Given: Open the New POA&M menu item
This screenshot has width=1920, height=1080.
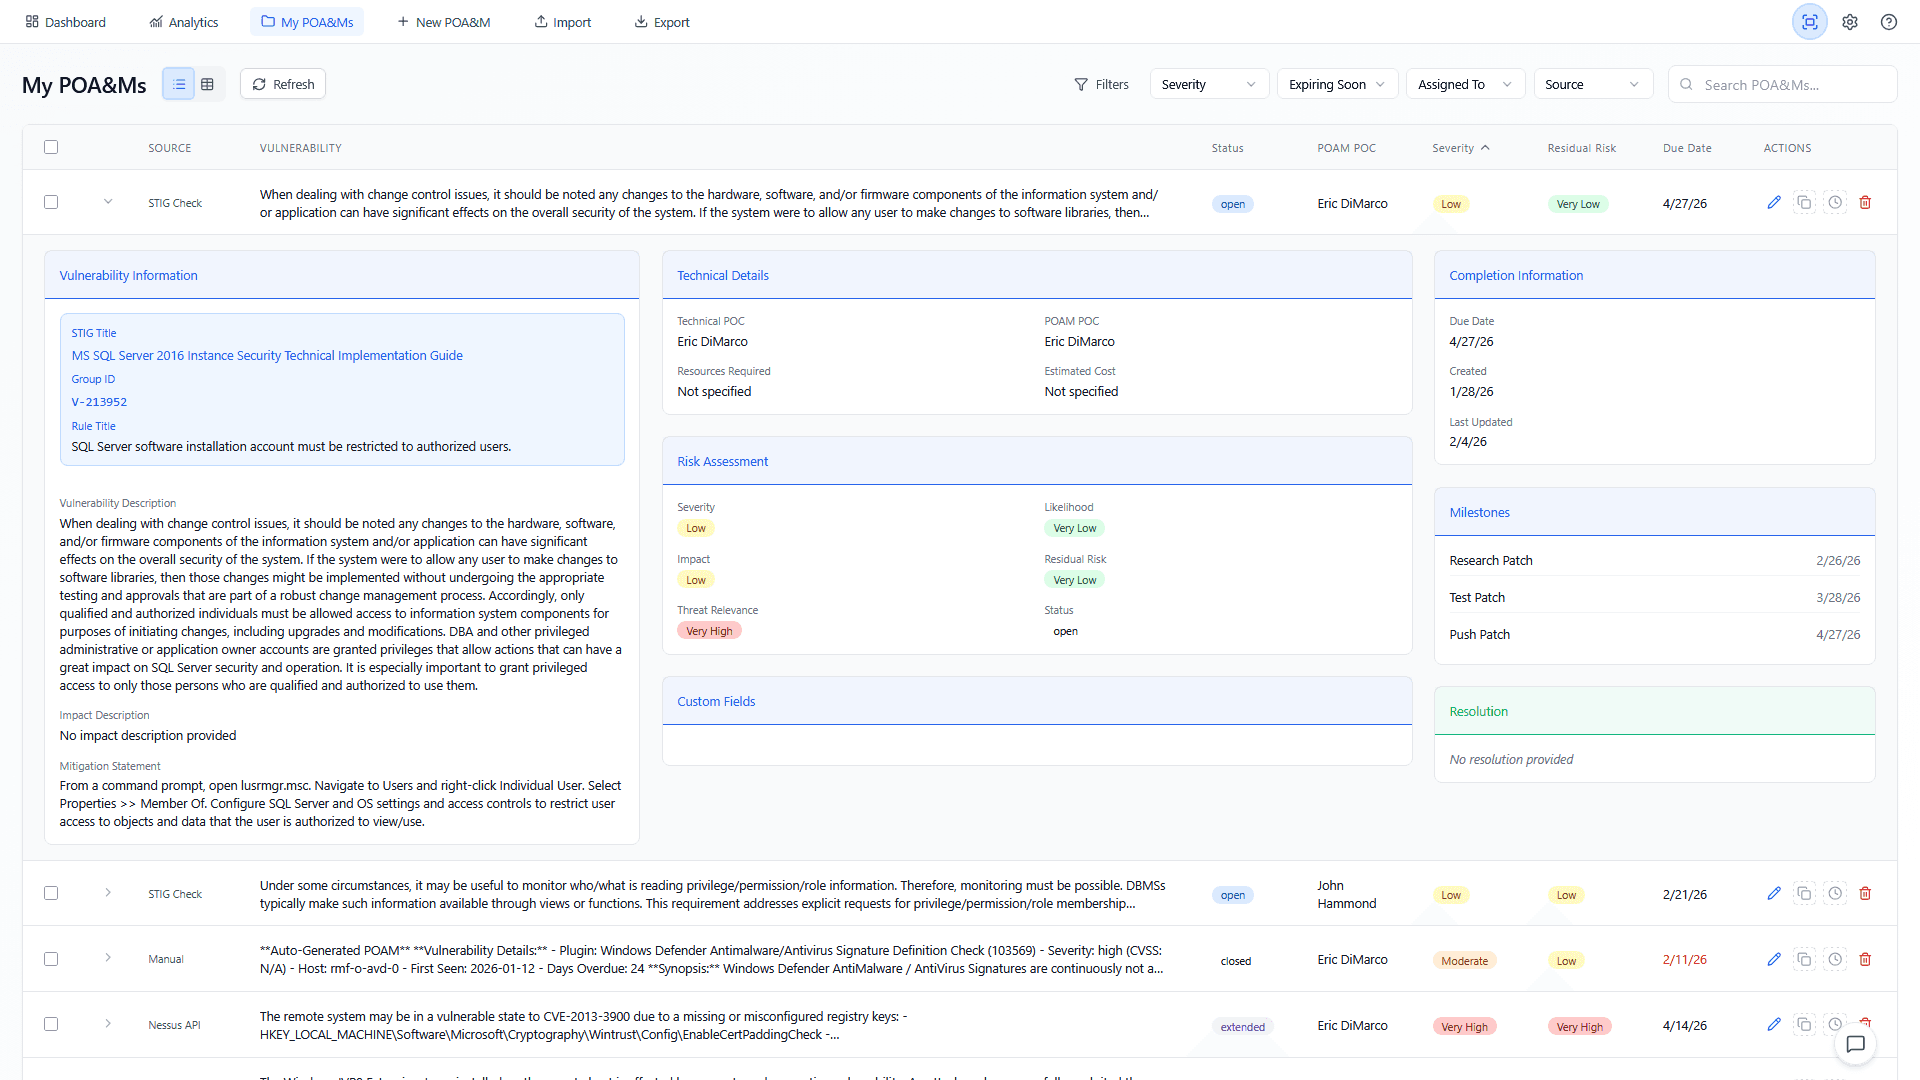Looking at the screenshot, I should click(443, 22).
